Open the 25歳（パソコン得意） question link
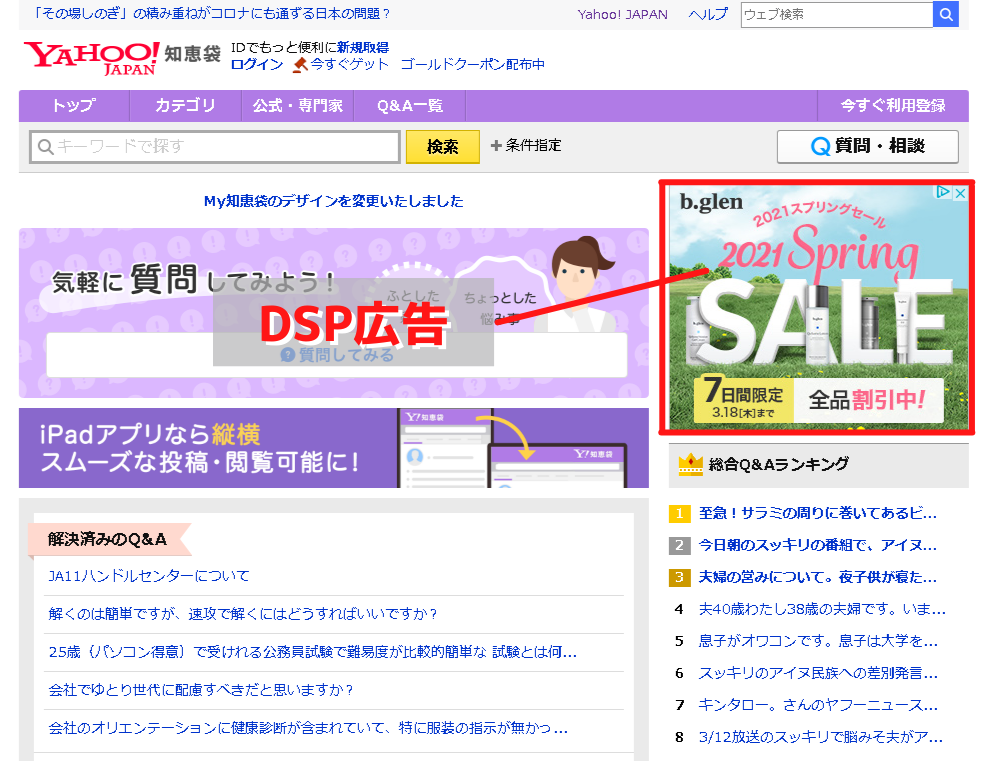The width and height of the screenshot is (988, 761). pos(313,652)
